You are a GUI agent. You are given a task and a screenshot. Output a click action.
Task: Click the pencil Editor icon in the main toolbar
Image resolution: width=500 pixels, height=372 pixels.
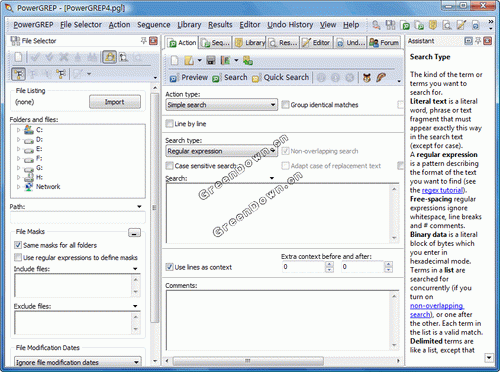pyautogui.click(x=461, y=25)
